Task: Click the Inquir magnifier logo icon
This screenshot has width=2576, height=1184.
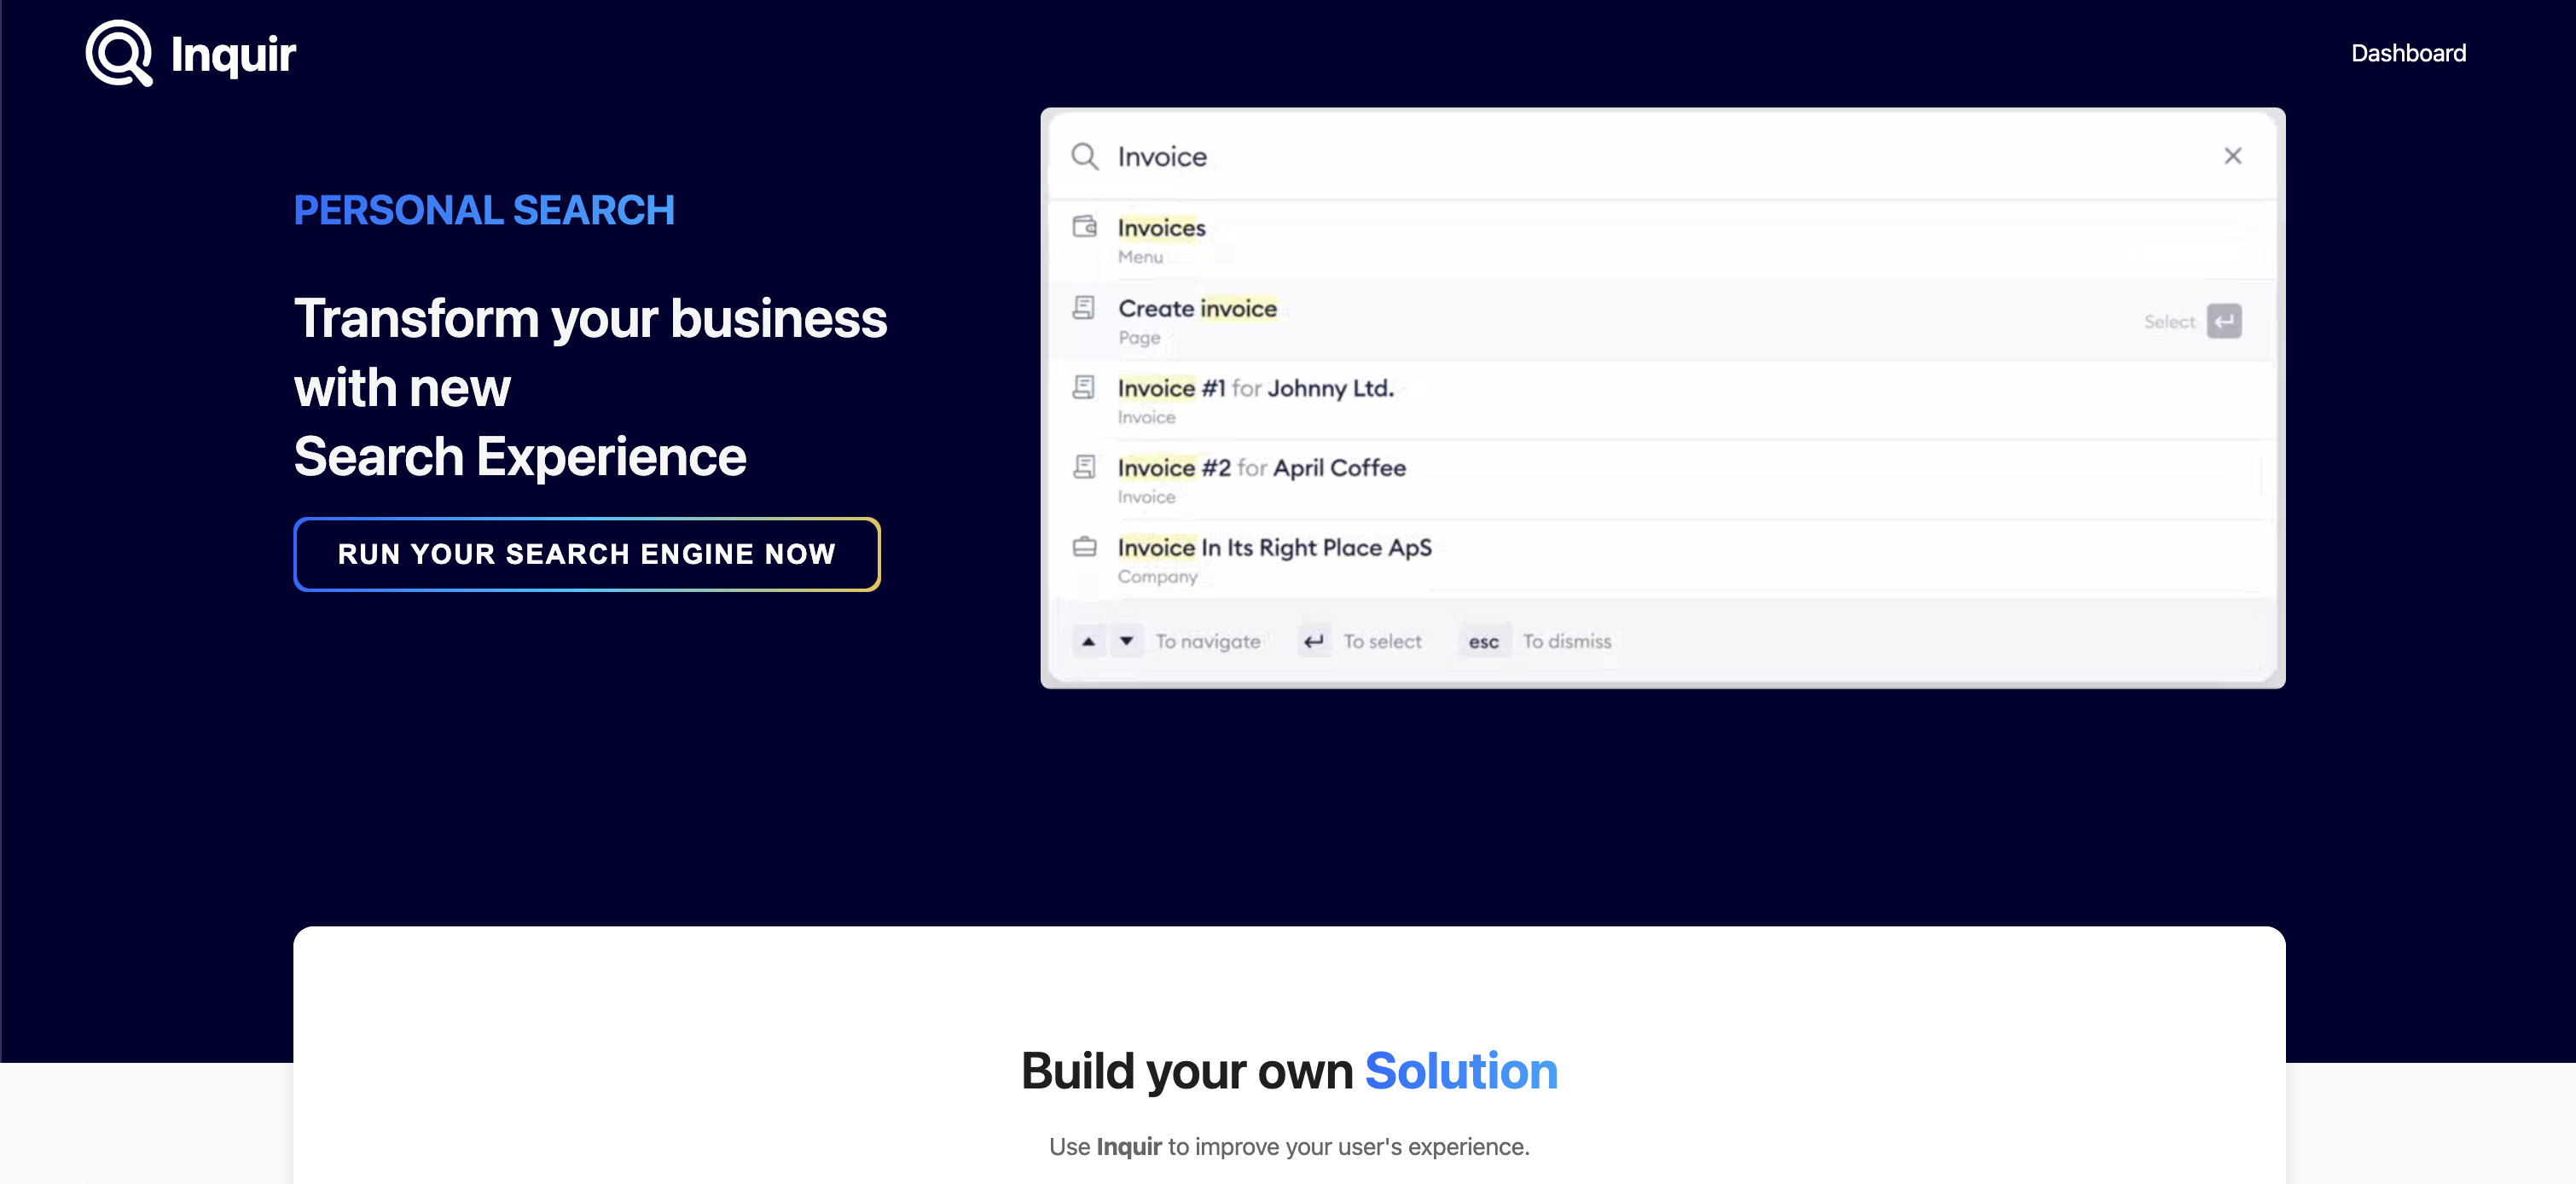Action: (119, 53)
